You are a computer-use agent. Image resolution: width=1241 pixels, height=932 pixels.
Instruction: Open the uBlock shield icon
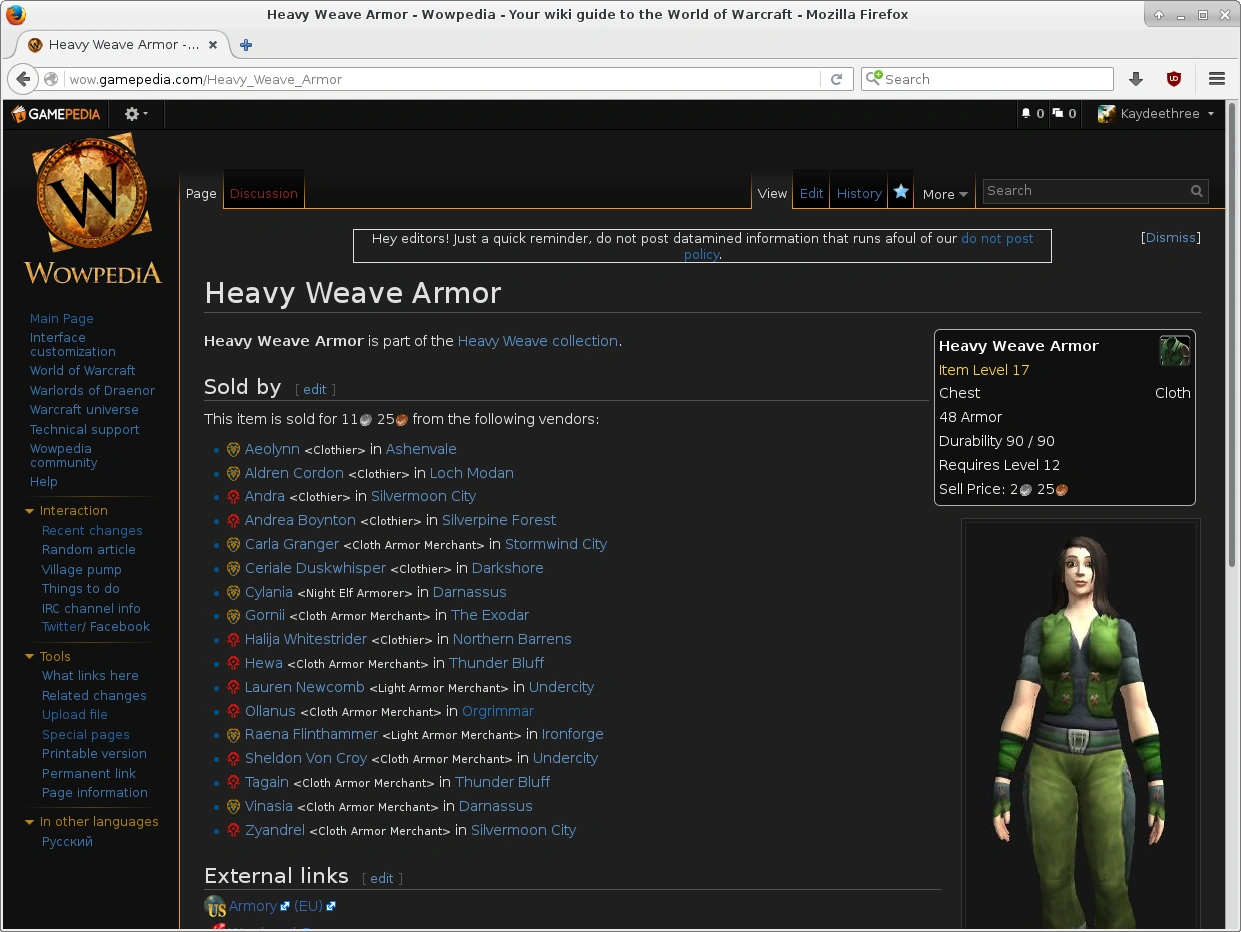(1174, 79)
